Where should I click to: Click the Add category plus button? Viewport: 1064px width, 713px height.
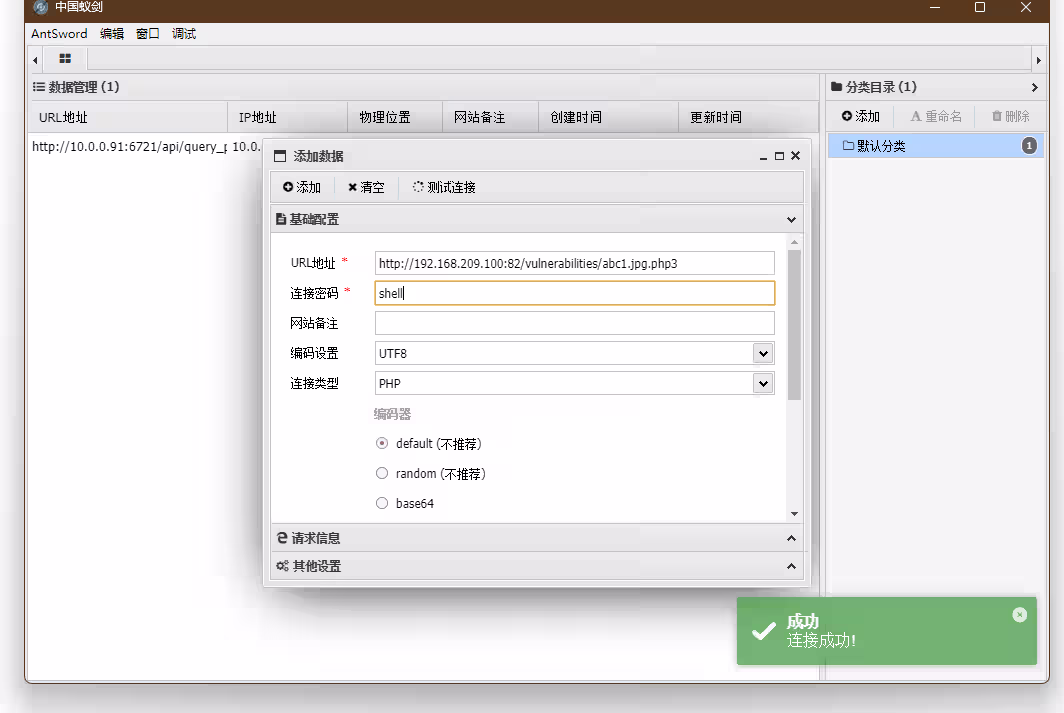click(860, 117)
